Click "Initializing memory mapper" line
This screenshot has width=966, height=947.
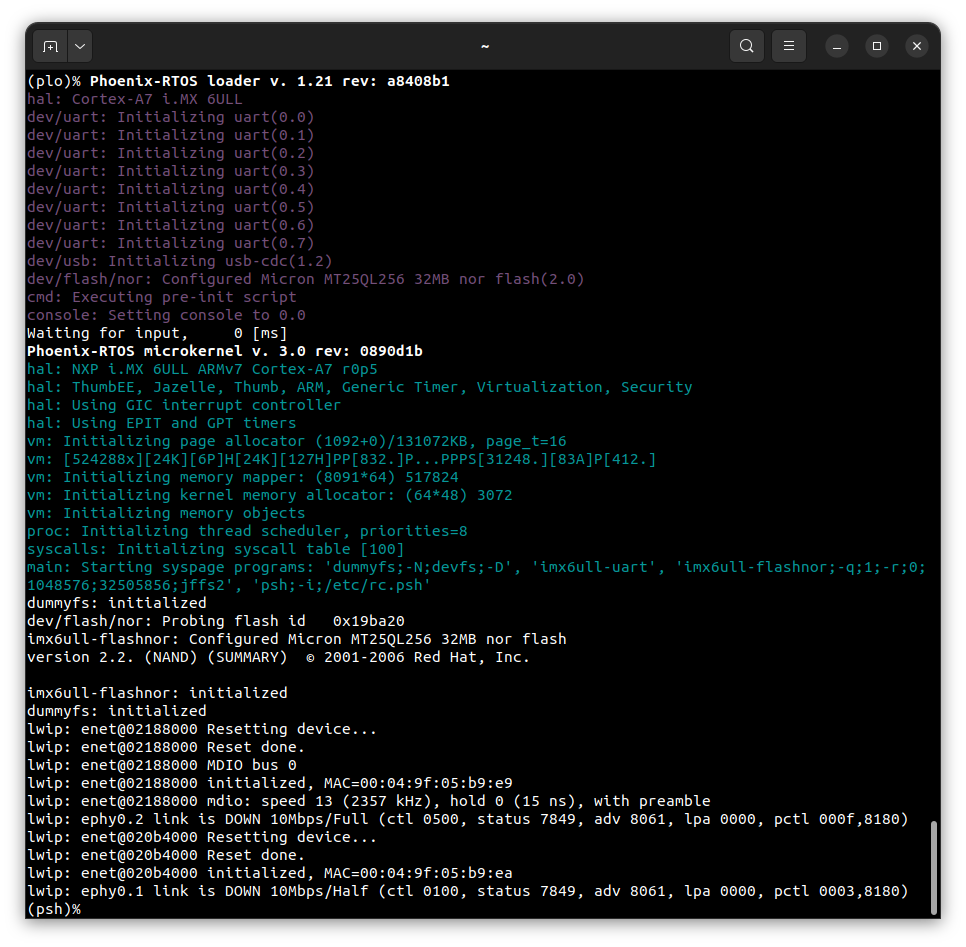point(243,478)
